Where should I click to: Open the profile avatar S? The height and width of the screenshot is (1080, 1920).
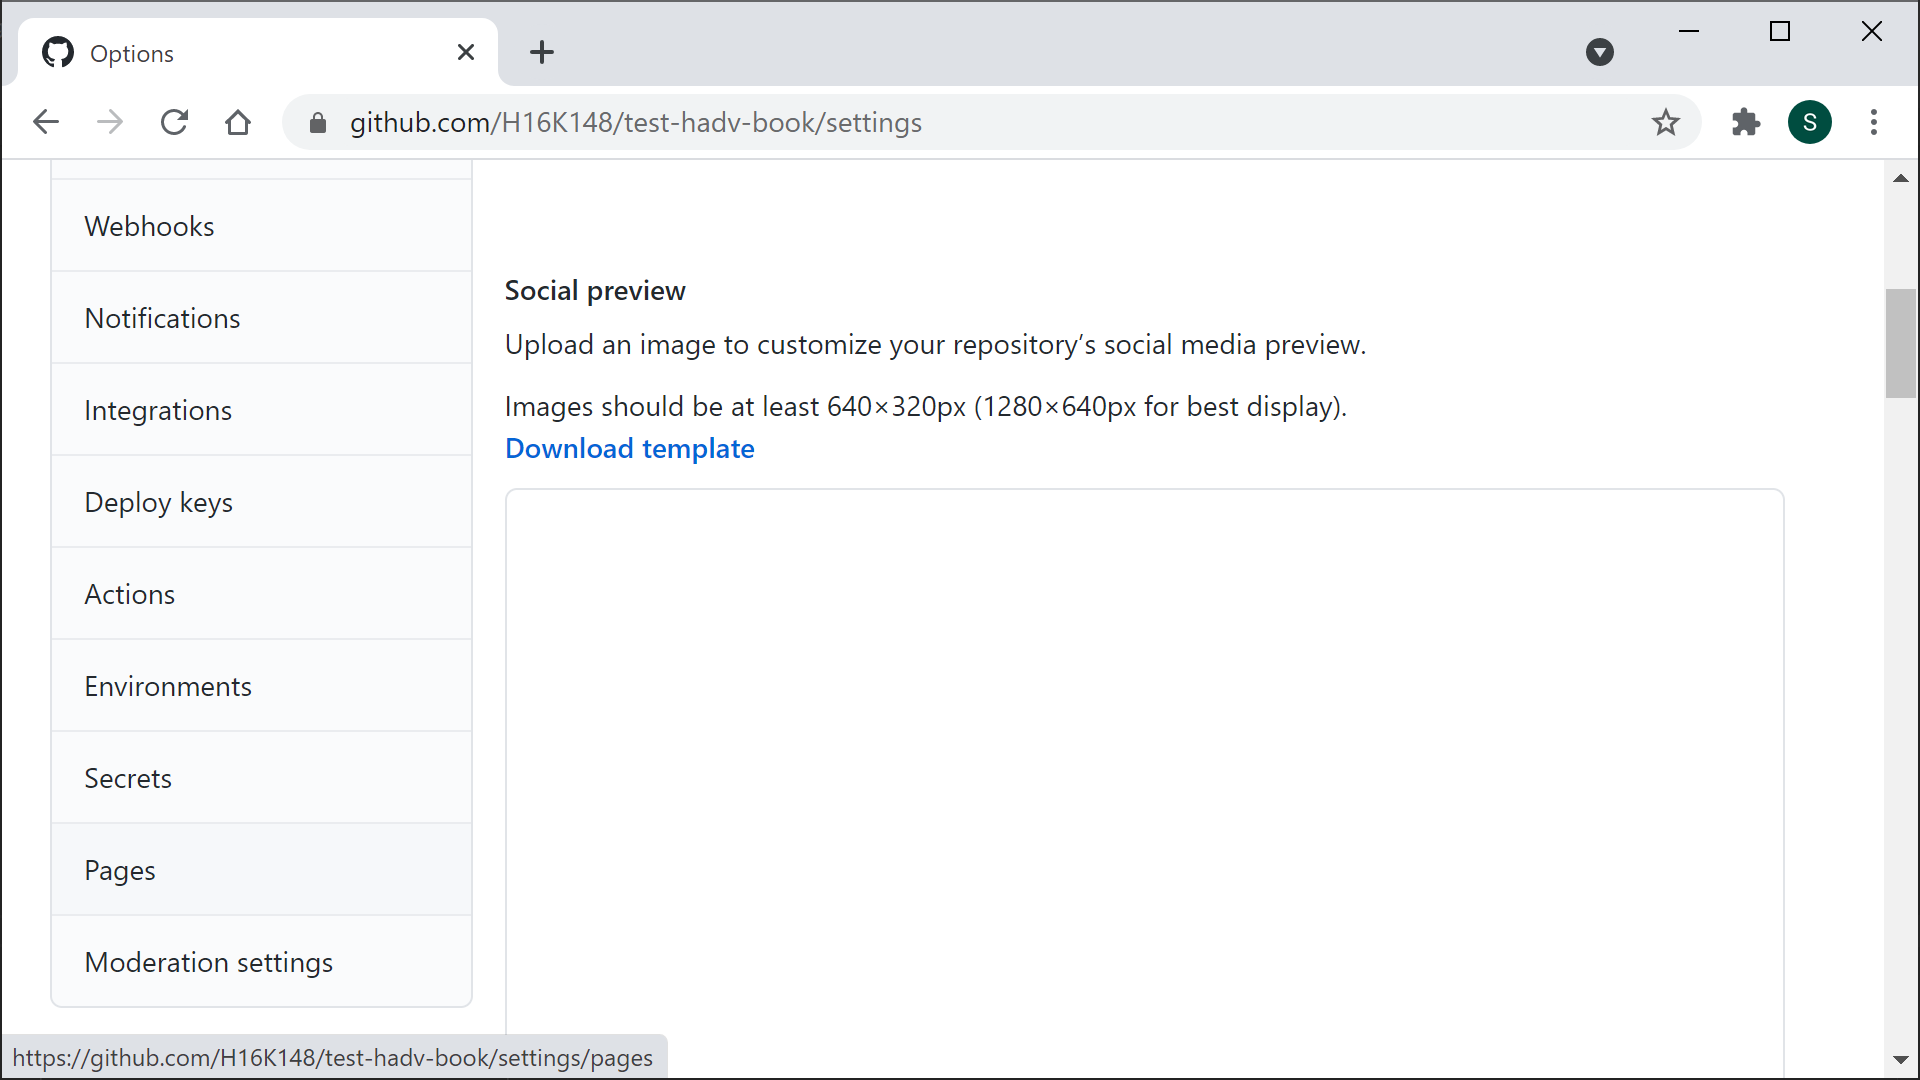[x=1809, y=122]
